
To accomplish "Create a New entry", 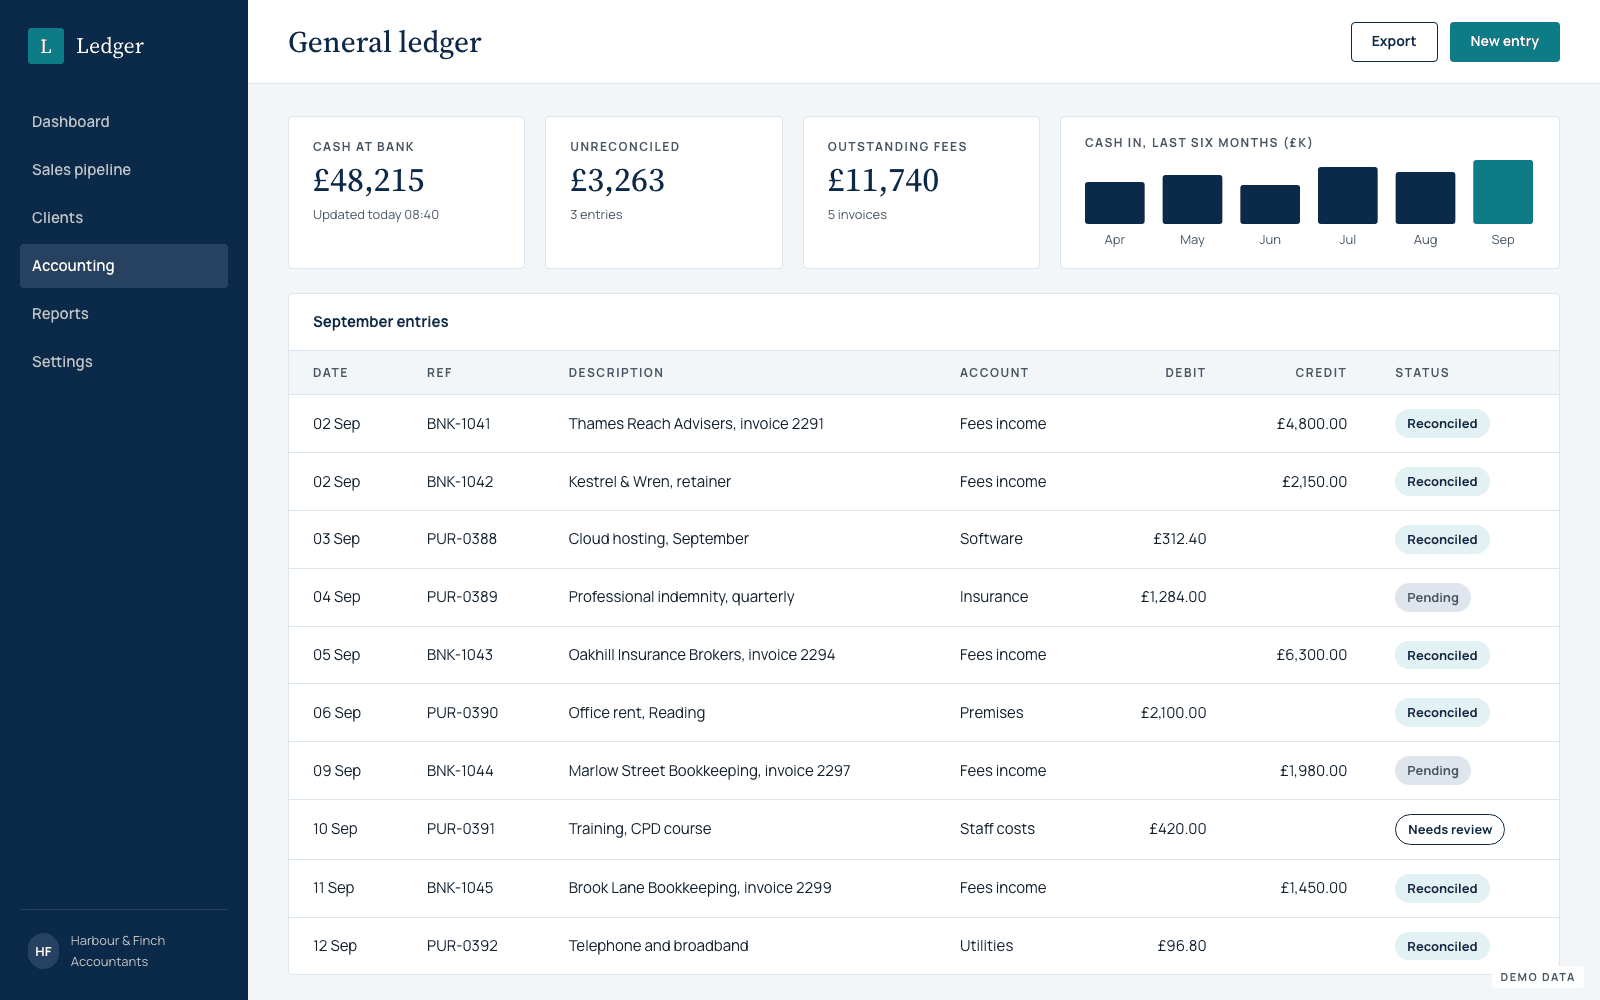I will point(1504,42).
